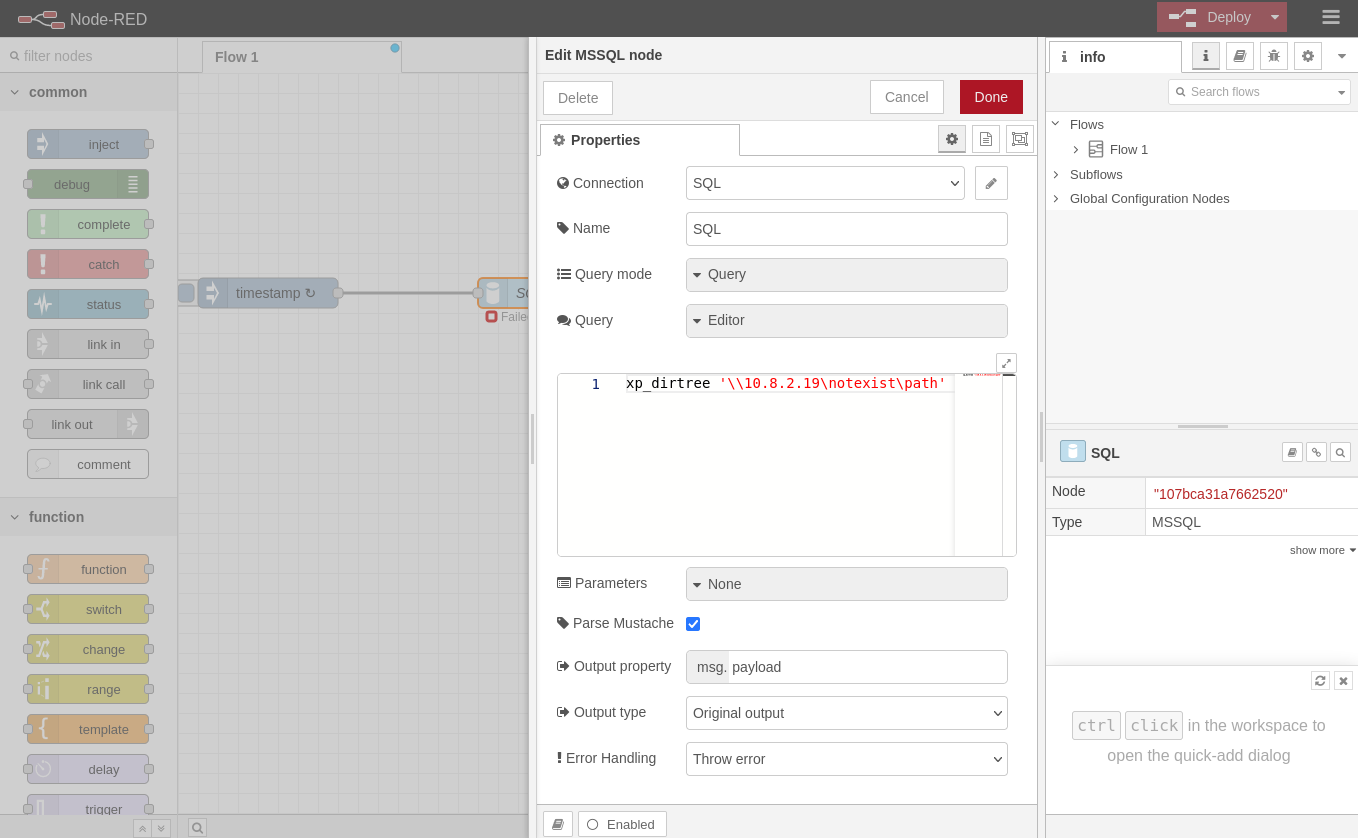Select the Properties tab

click(640, 140)
